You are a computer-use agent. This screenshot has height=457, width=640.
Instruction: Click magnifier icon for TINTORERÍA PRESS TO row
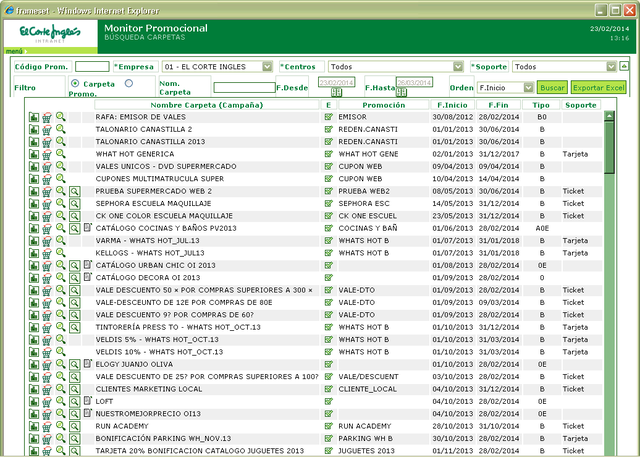pos(61,327)
